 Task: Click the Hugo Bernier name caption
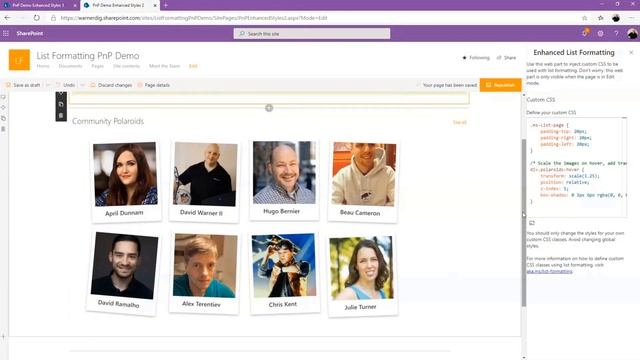282,211
